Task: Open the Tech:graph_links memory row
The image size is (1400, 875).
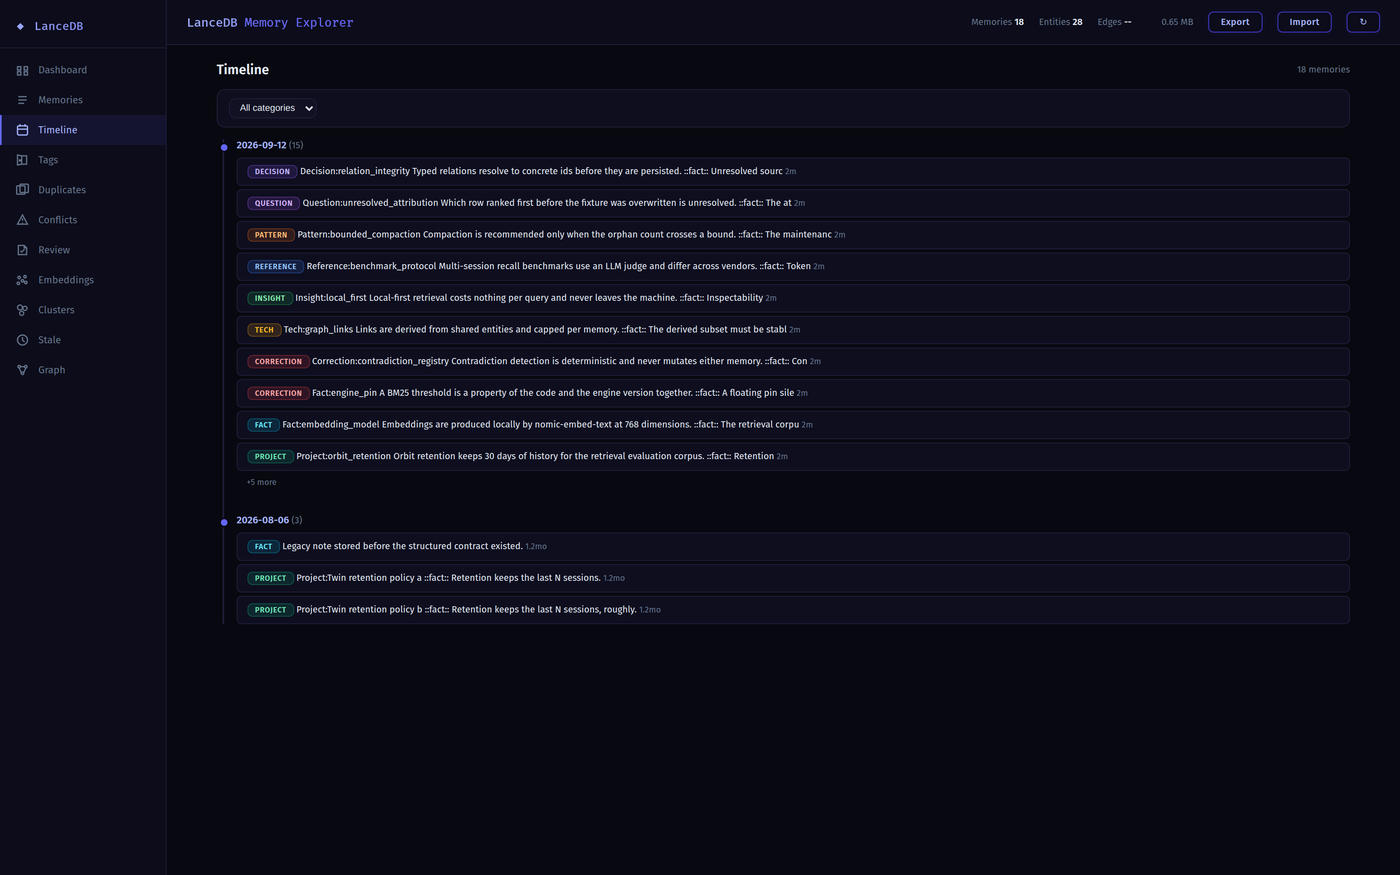Action: 793,330
